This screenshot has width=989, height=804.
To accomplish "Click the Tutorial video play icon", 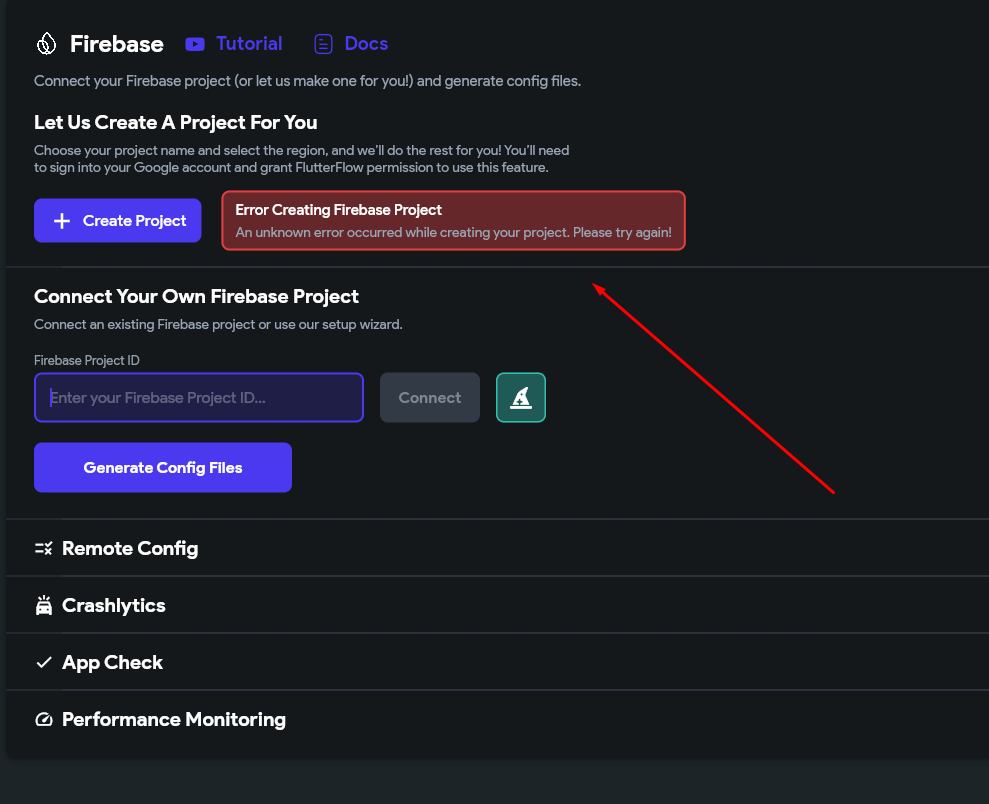I will click(x=195, y=44).
